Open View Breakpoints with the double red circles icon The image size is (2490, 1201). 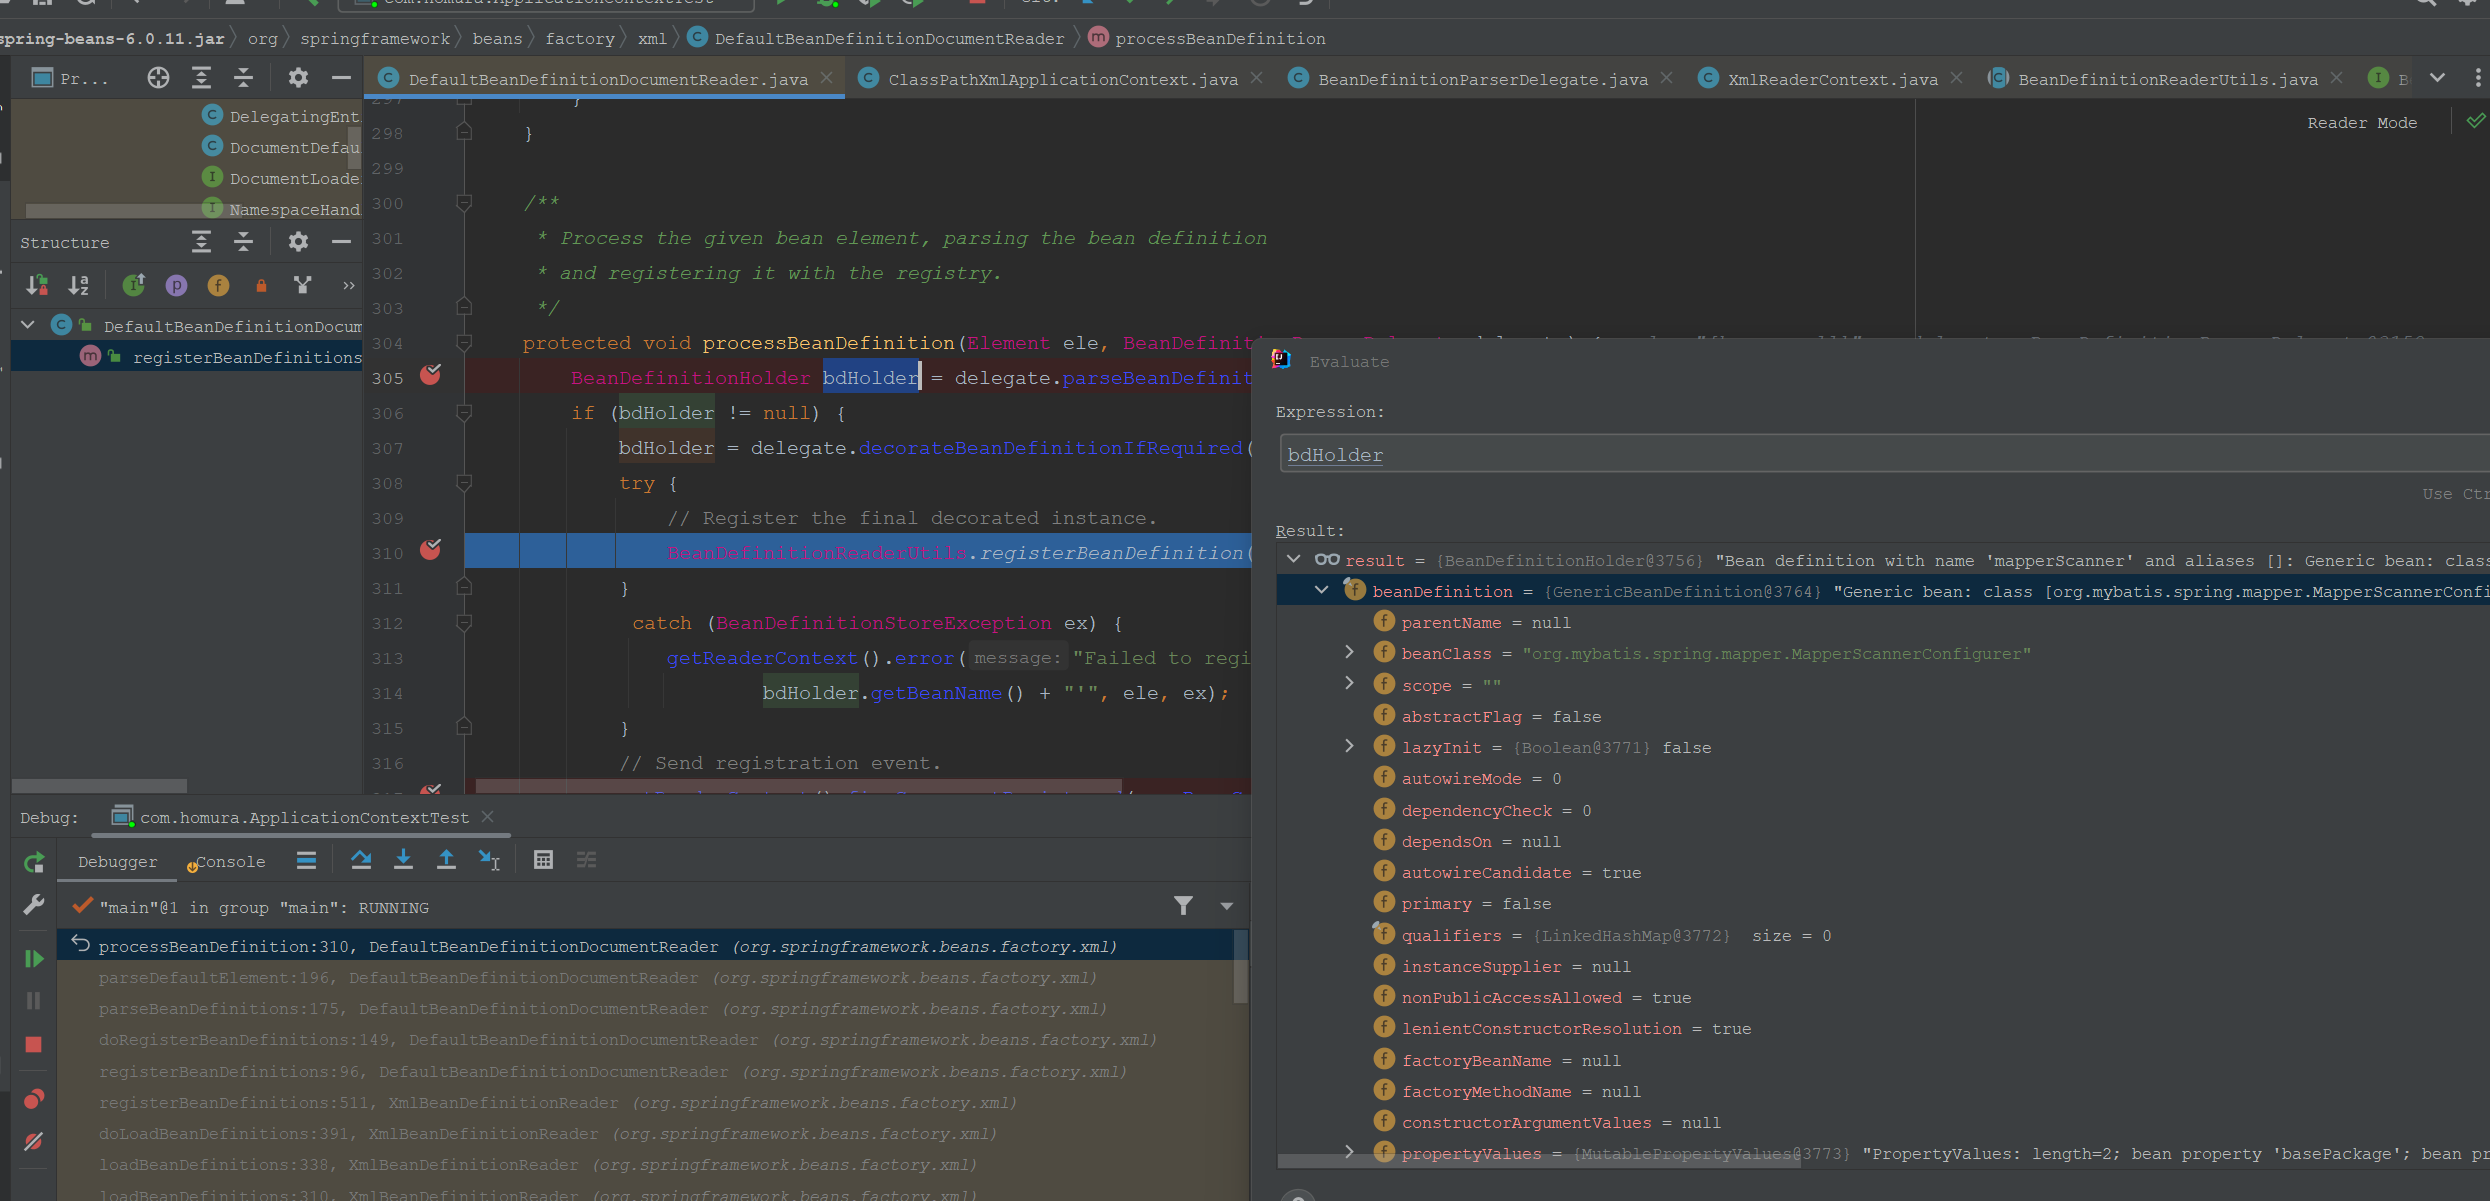click(33, 1099)
